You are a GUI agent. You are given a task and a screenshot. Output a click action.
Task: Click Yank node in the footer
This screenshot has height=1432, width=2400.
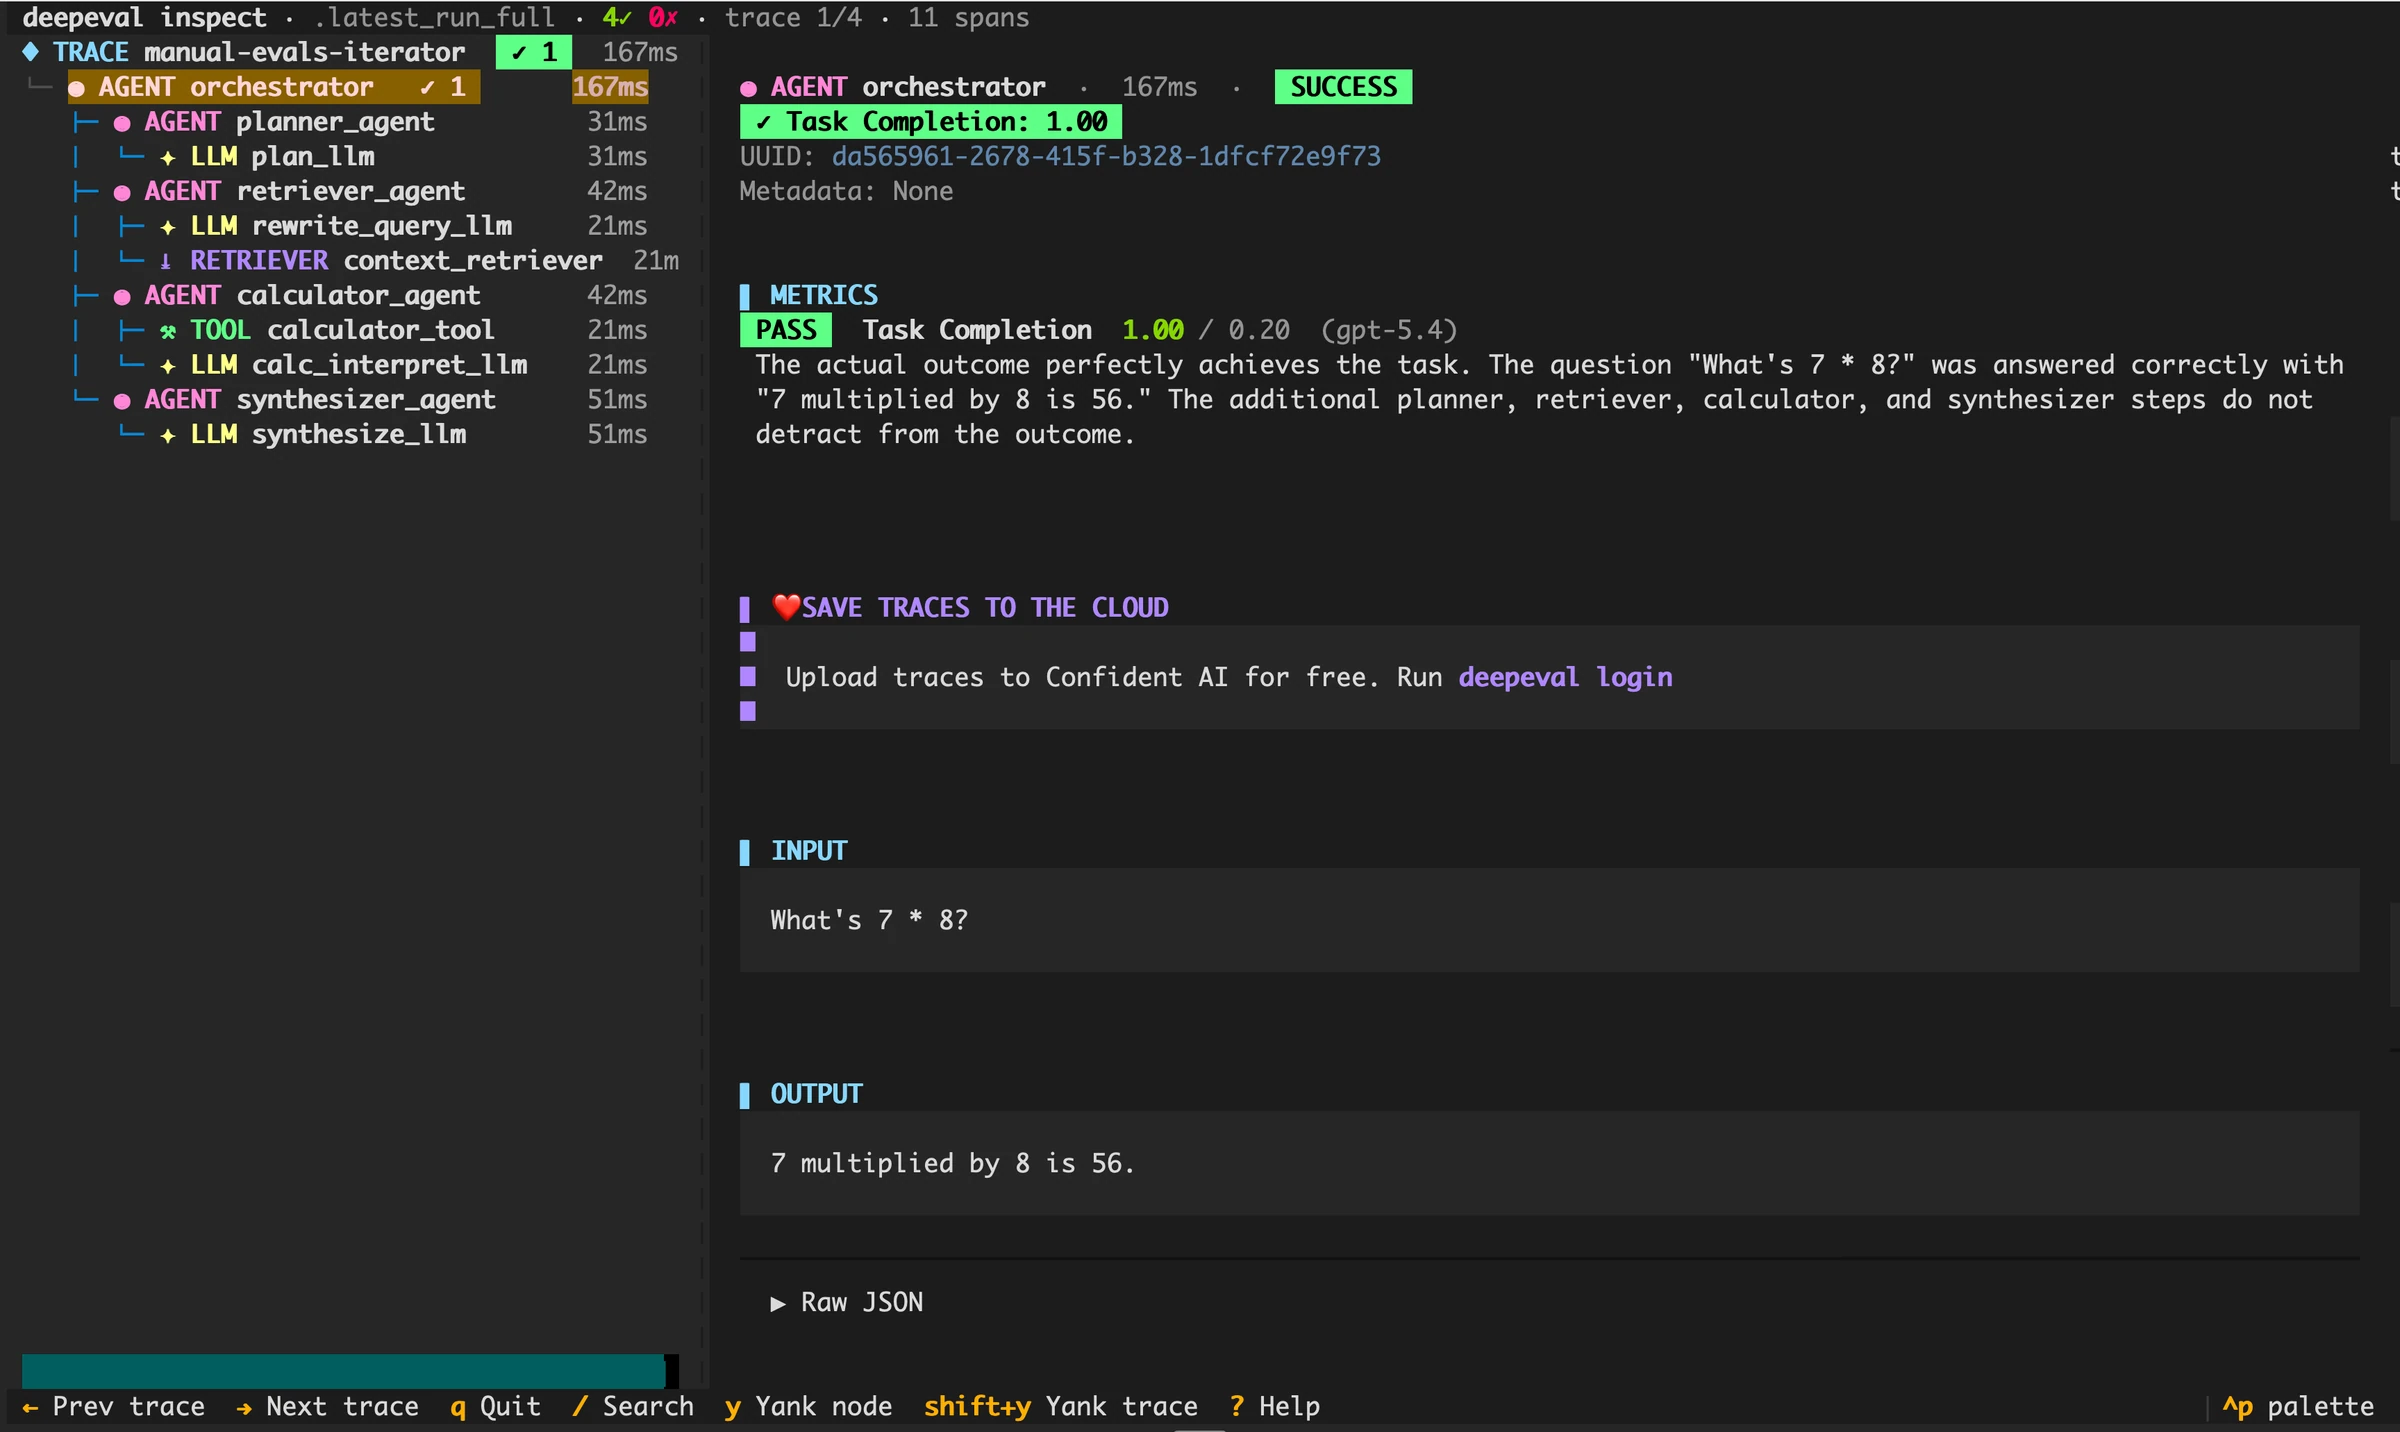tap(808, 1406)
